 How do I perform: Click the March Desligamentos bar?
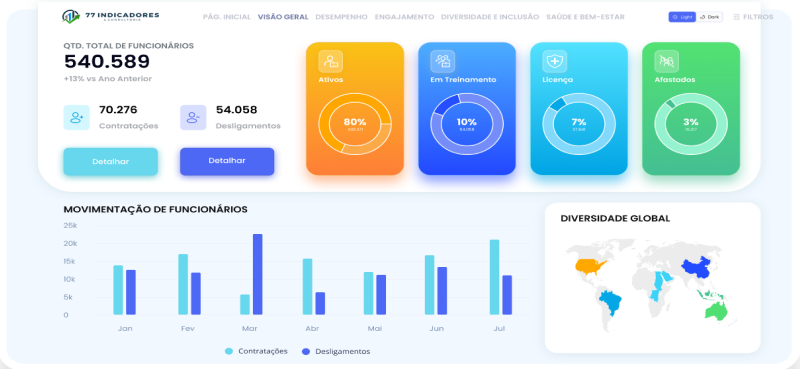point(258,275)
